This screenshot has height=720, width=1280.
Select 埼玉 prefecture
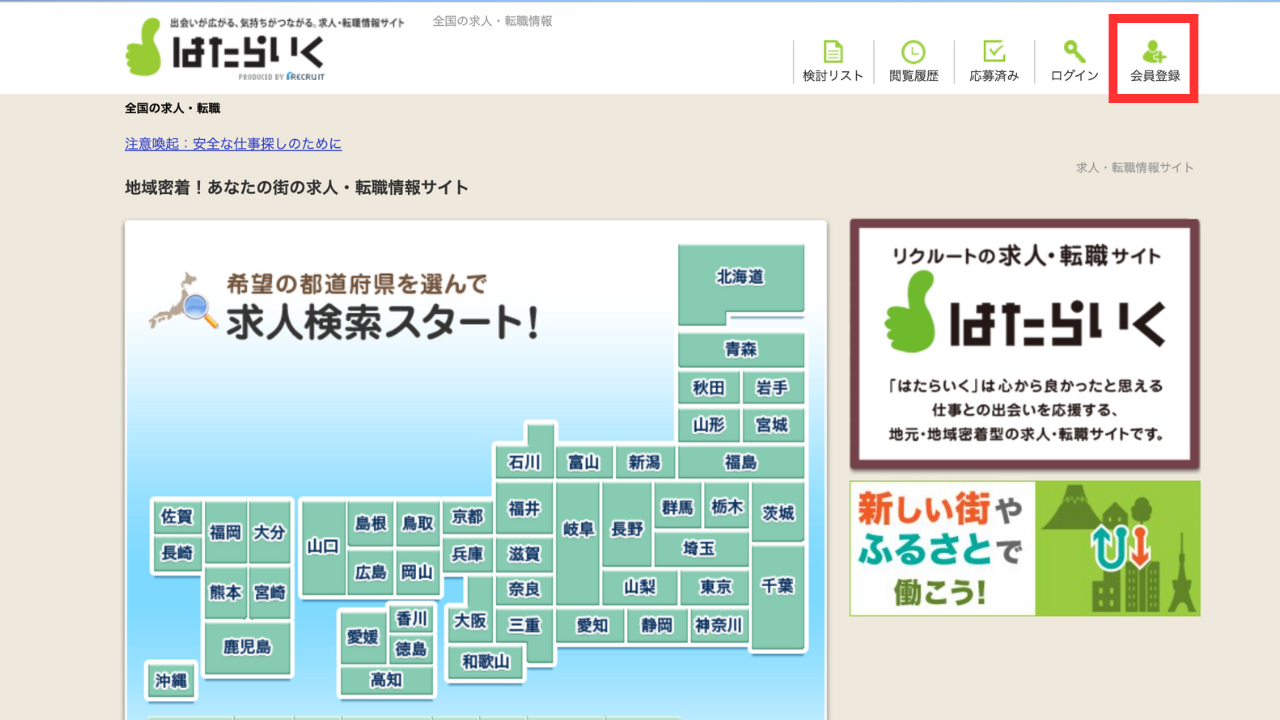point(700,549)
